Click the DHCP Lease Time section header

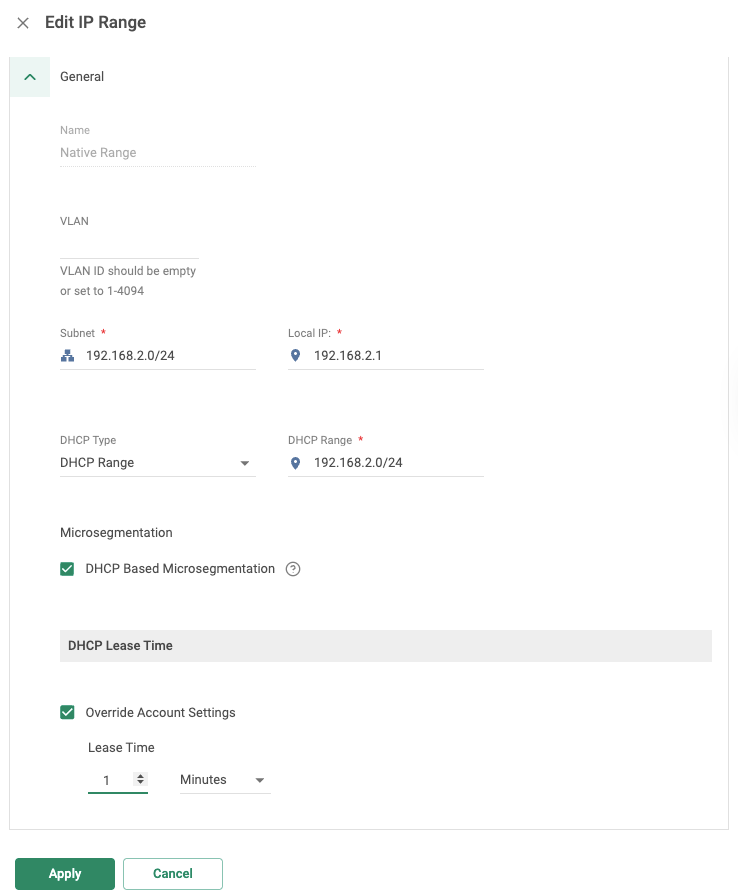[120, 645]
